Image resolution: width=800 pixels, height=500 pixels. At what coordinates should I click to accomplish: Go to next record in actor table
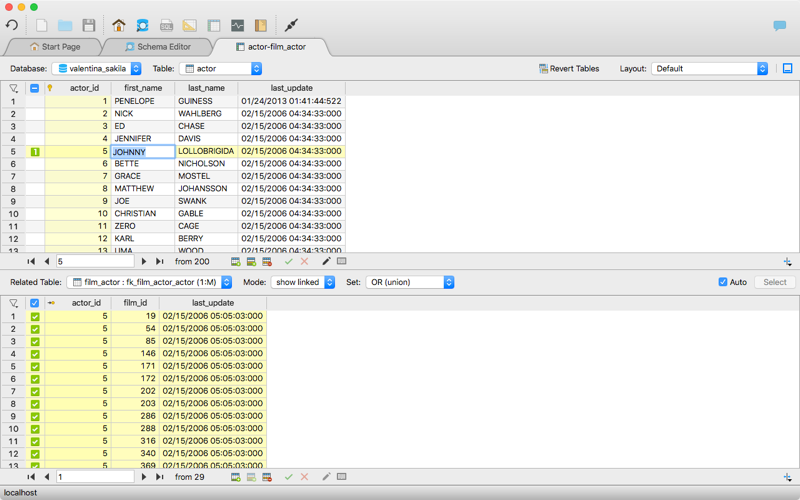[x=144, y=261]
